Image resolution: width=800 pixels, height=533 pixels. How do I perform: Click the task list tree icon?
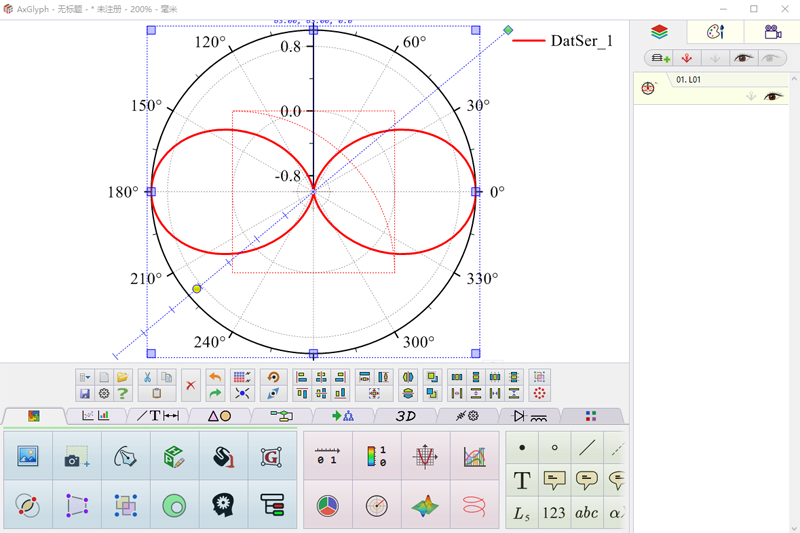272,505
